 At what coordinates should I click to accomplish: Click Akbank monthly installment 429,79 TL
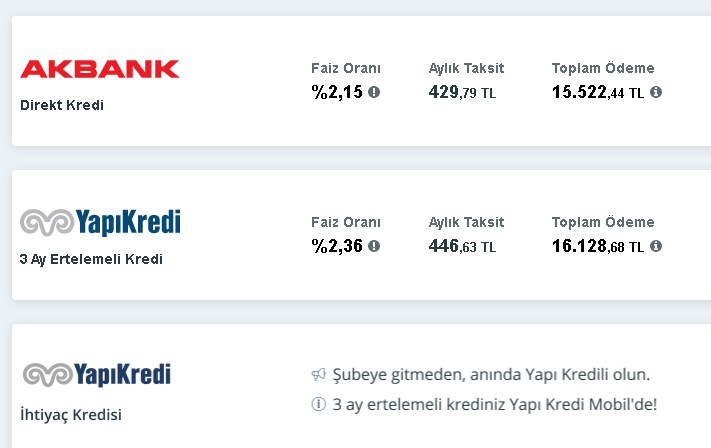[x=463, y=93]
